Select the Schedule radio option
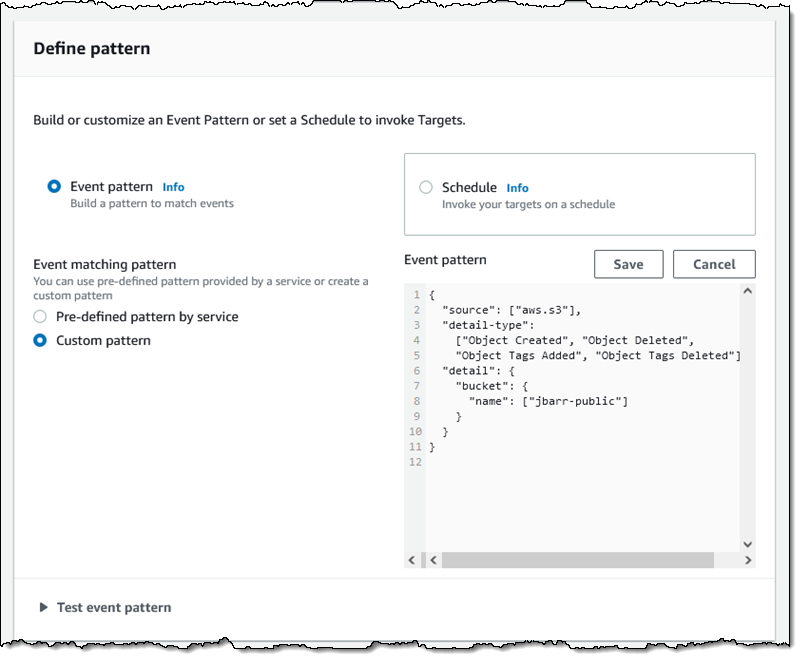 coord(426,187)
